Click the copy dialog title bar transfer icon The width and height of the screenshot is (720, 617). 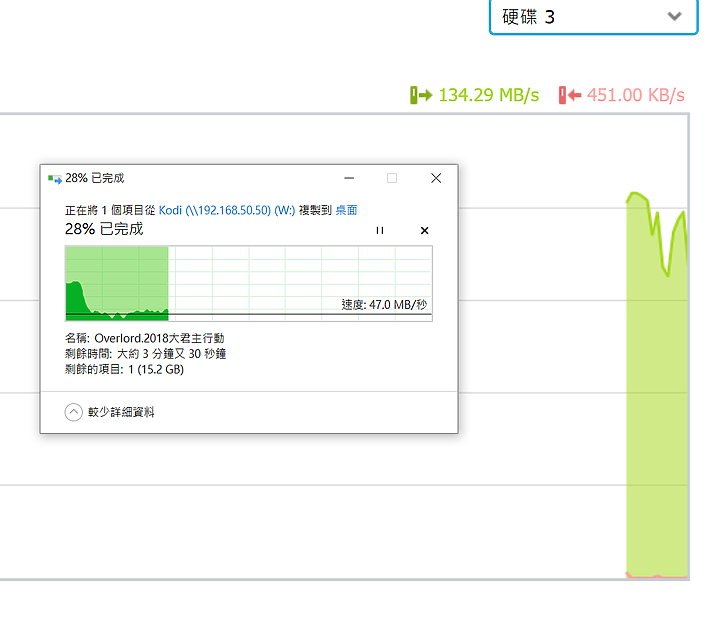coord(55,179)
